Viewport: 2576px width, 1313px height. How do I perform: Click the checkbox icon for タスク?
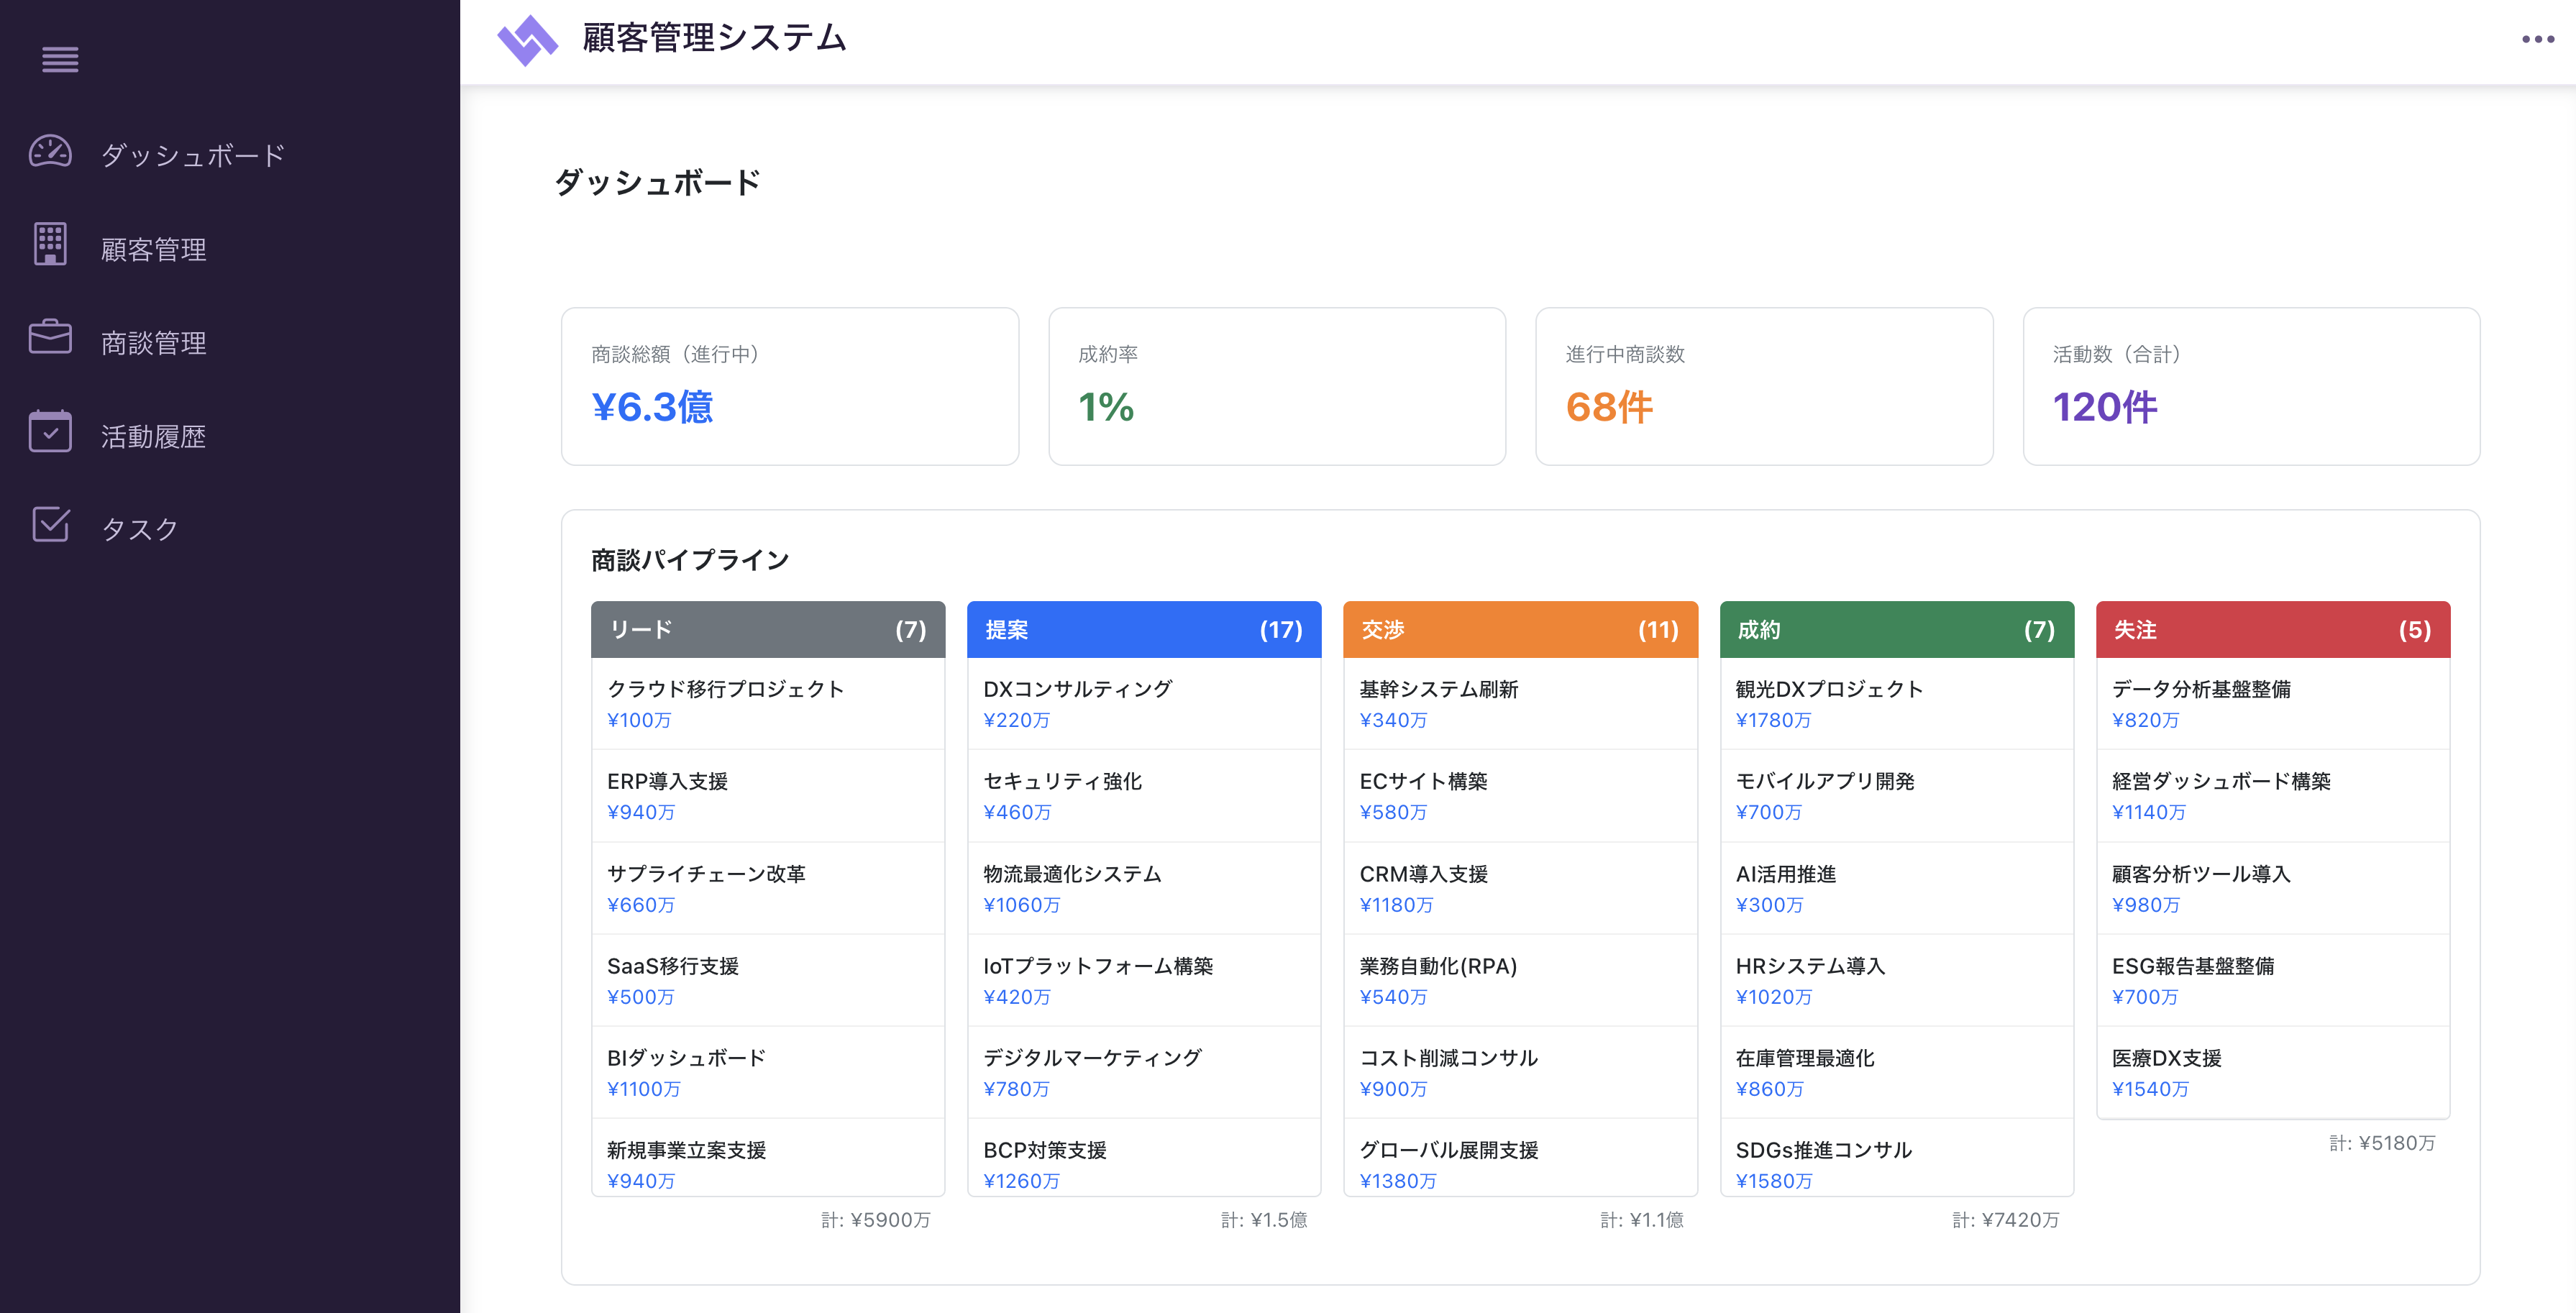(50, 524)
